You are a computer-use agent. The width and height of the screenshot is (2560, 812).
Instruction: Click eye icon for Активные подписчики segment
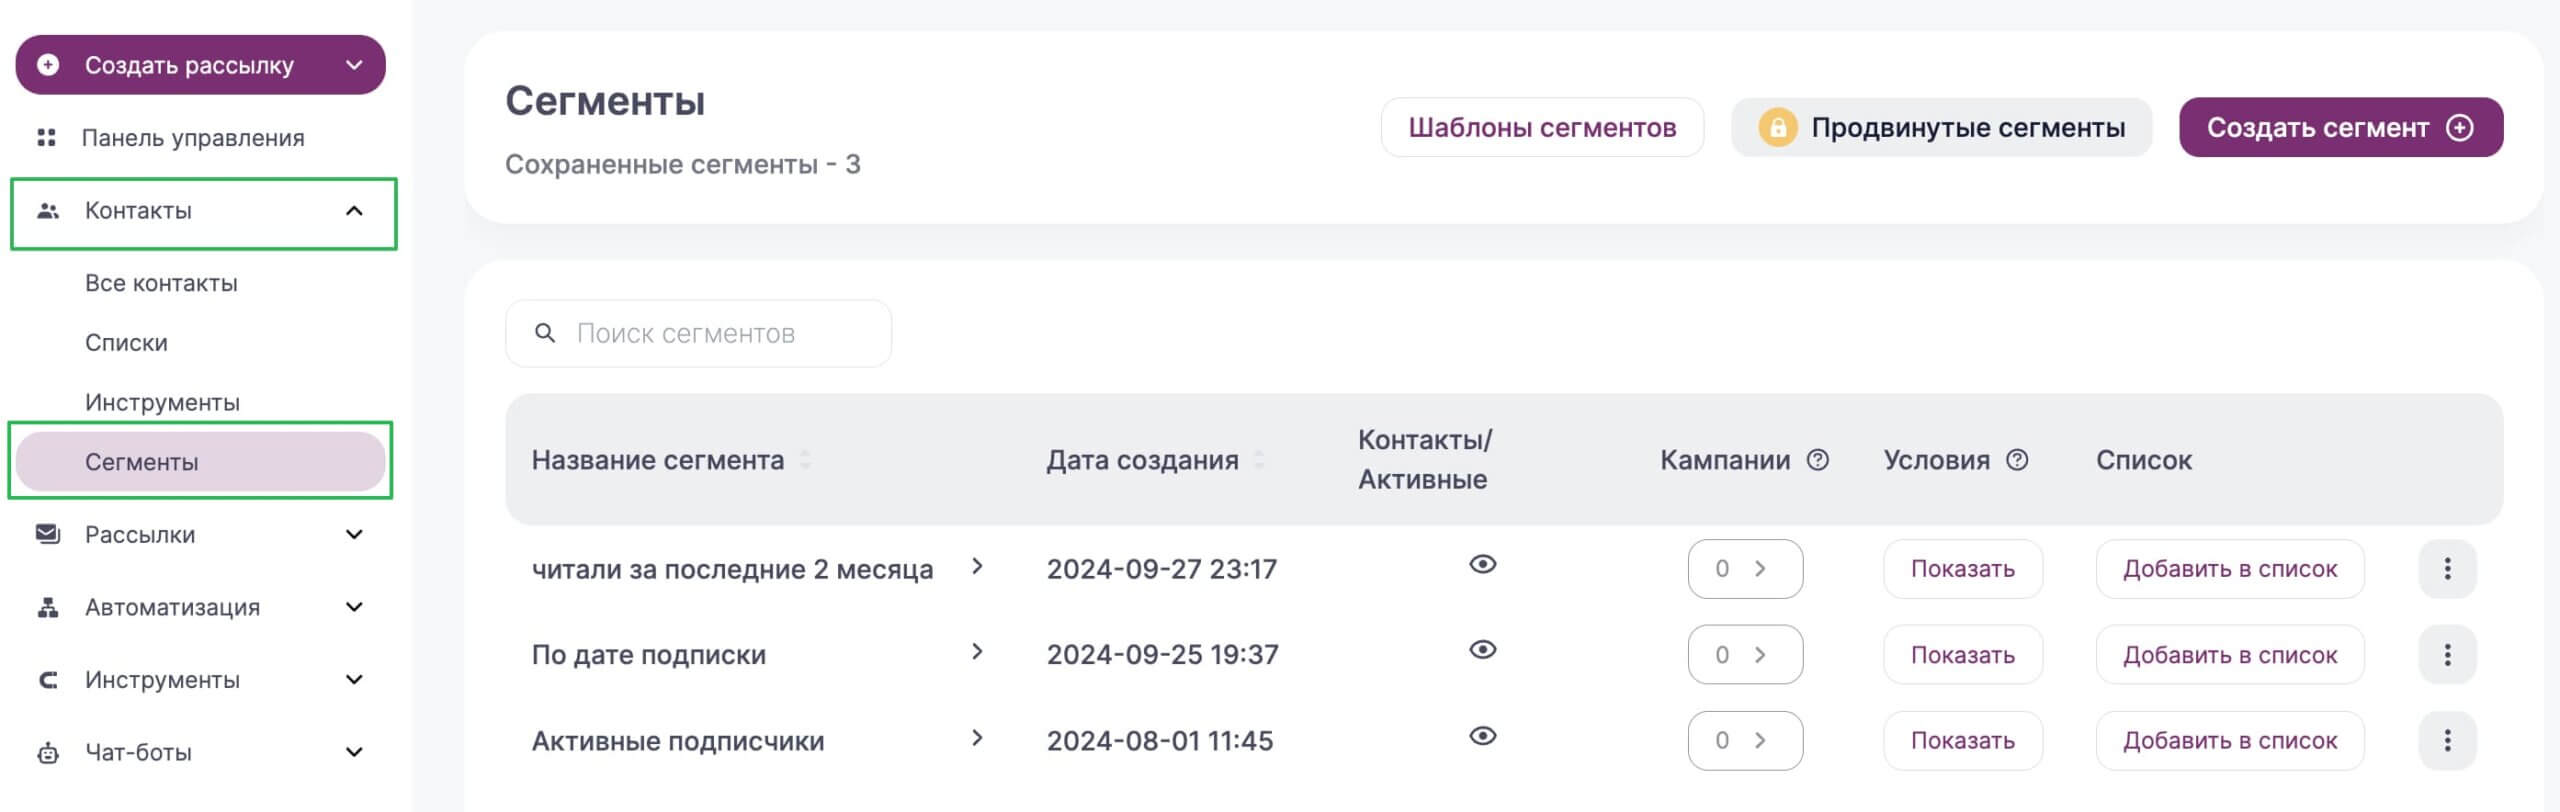click(1482, 736)
